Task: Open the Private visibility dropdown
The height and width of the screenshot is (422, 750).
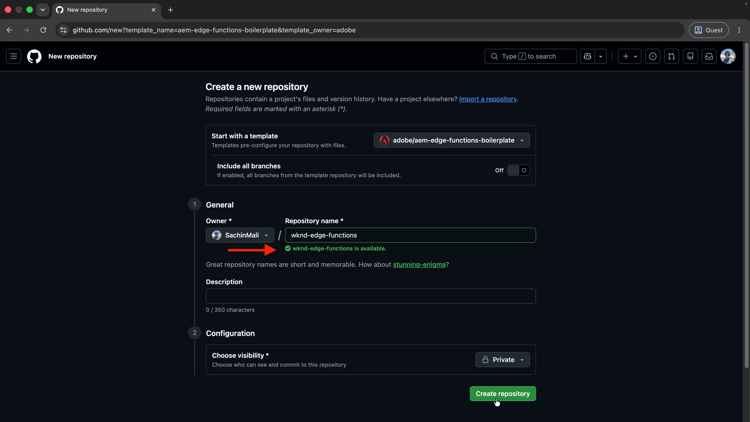Action: point(502,360)
